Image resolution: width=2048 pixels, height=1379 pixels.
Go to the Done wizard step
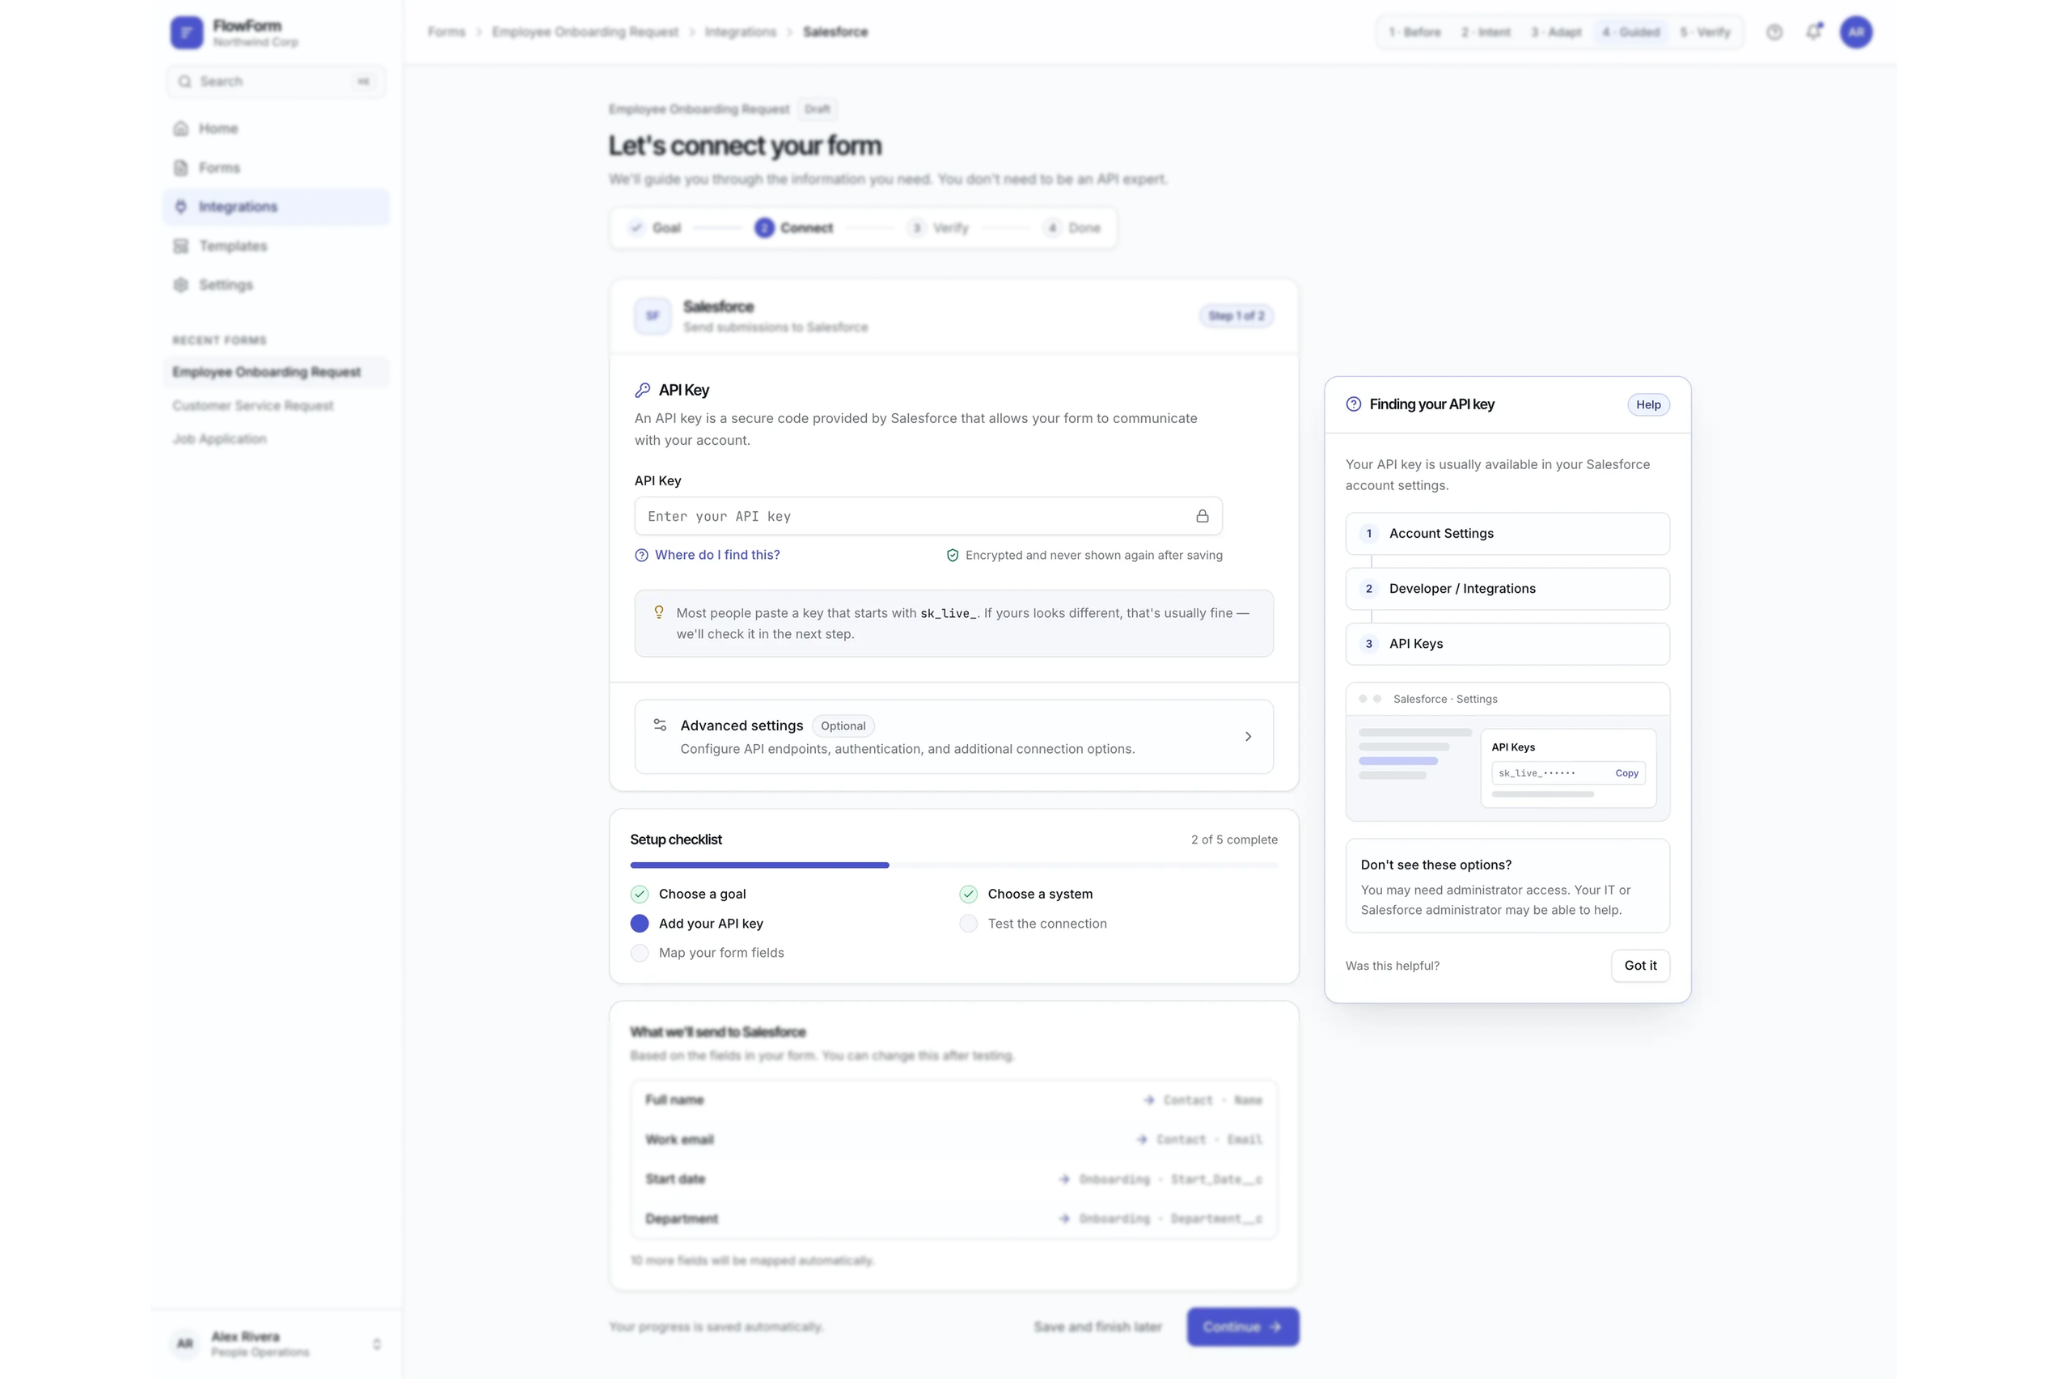click(x=1072, y=228)
